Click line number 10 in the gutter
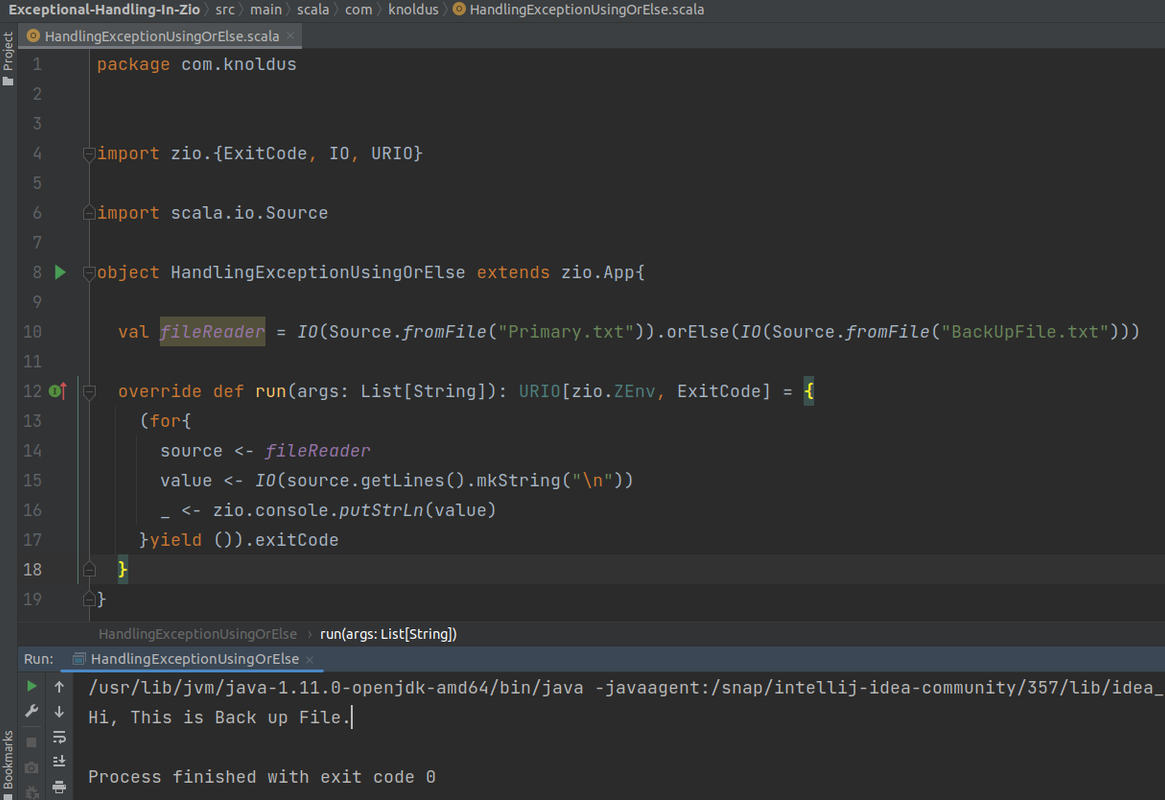 point(32,332)
